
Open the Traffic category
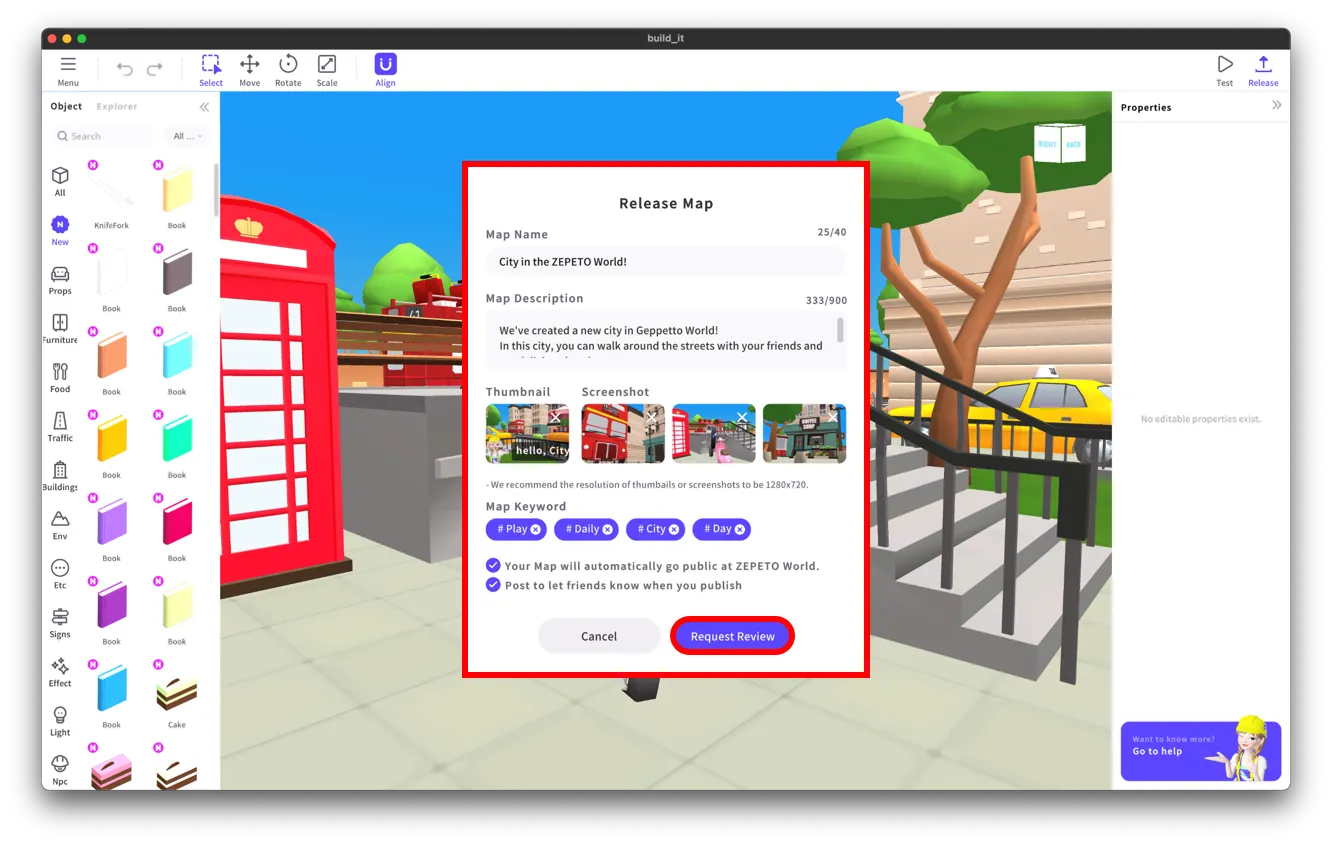60,426
